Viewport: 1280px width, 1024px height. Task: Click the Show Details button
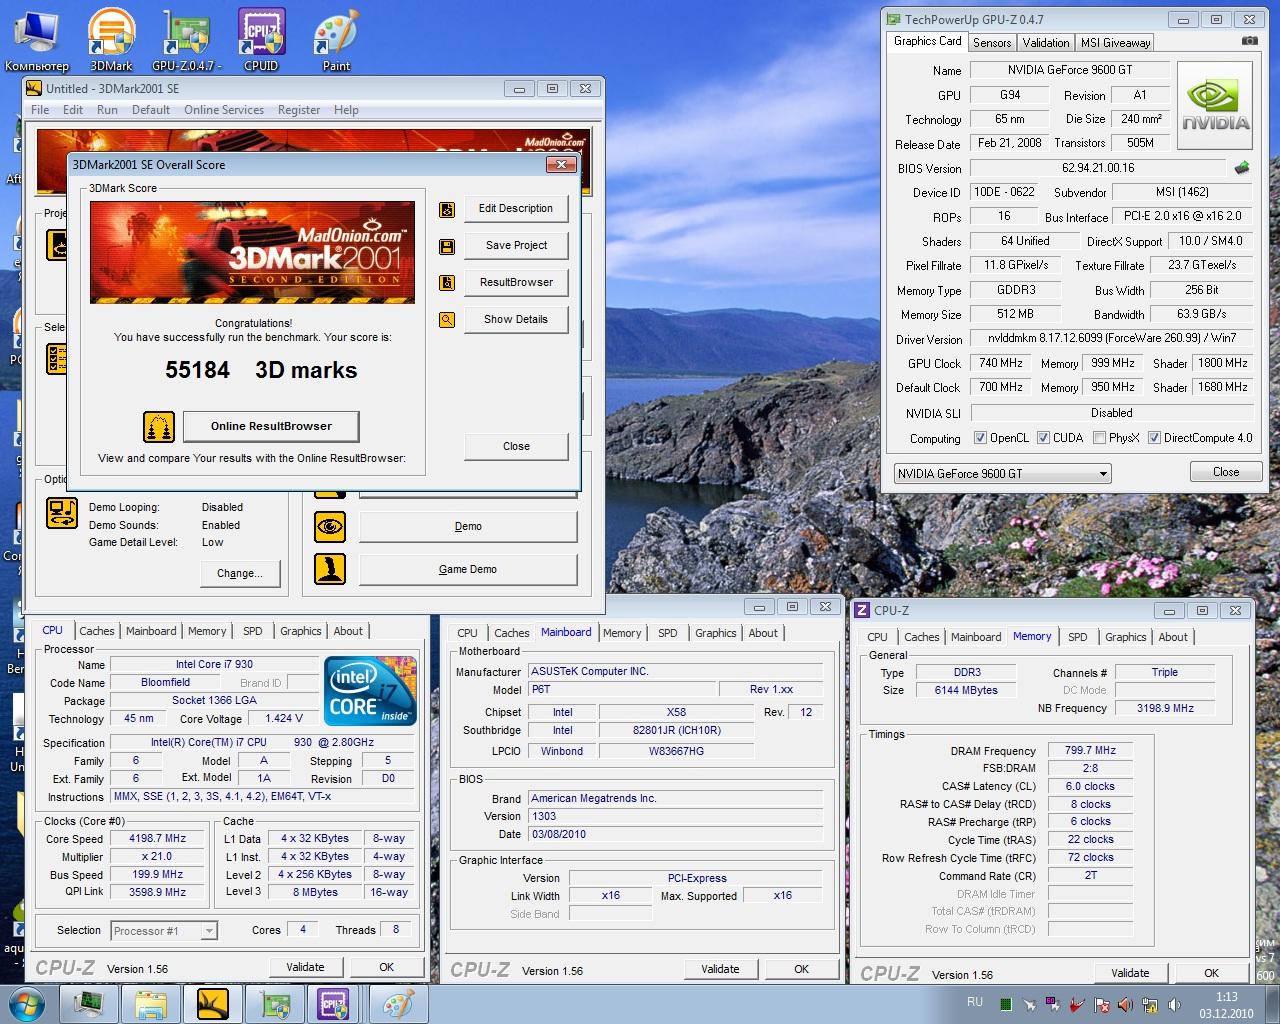[x=516, y=320]
